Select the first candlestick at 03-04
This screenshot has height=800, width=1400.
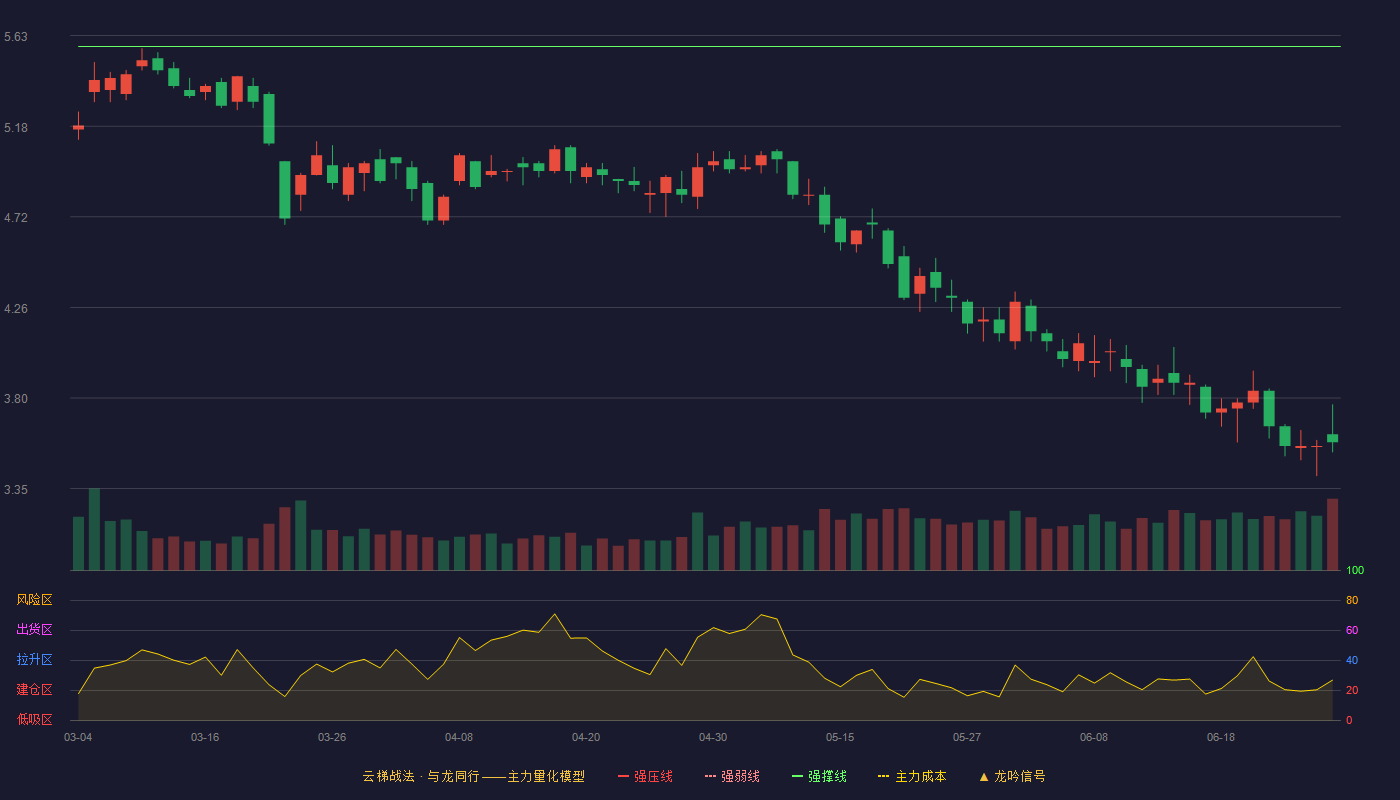78,127
